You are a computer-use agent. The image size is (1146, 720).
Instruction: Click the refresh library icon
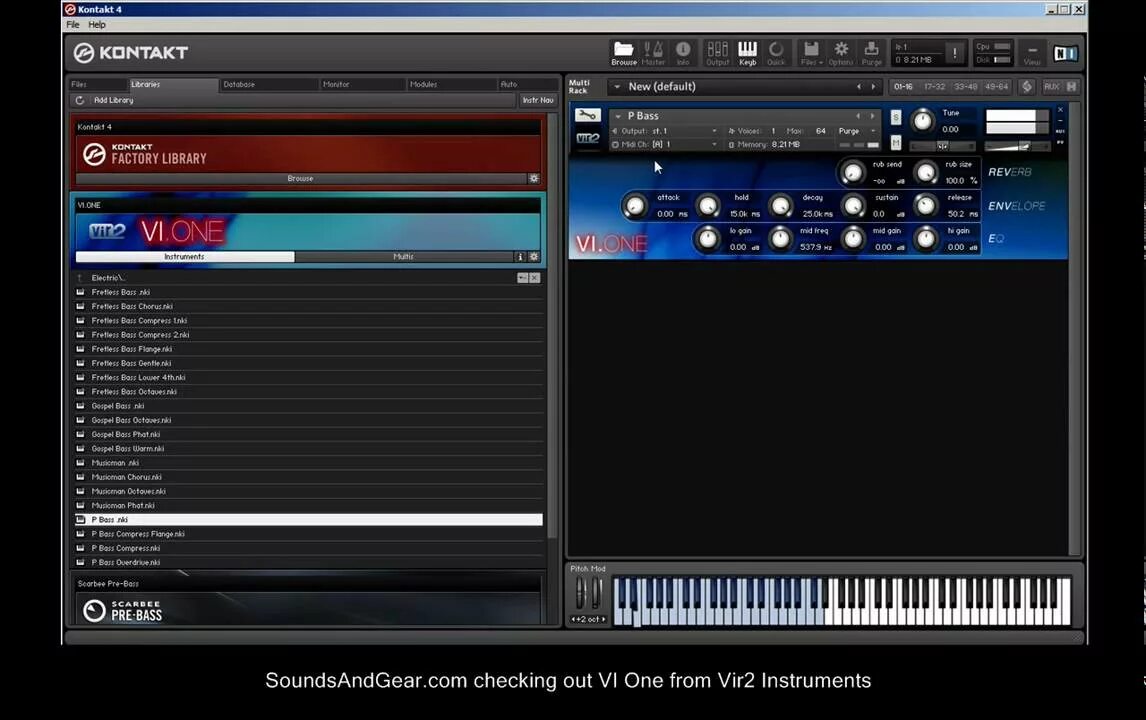click(x=80, y=100)
